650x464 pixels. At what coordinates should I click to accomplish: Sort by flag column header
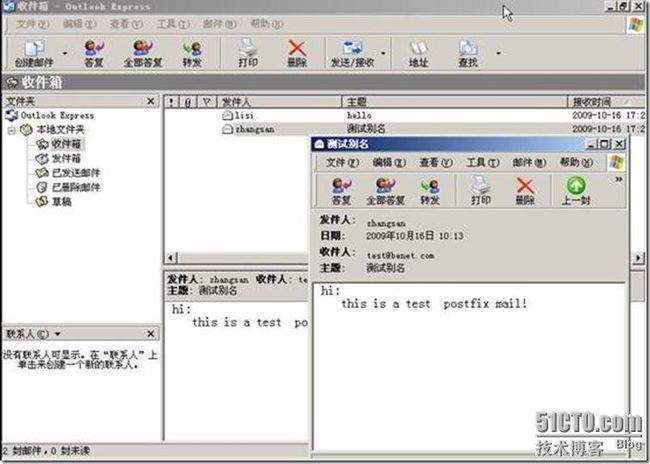coord(206,102)
